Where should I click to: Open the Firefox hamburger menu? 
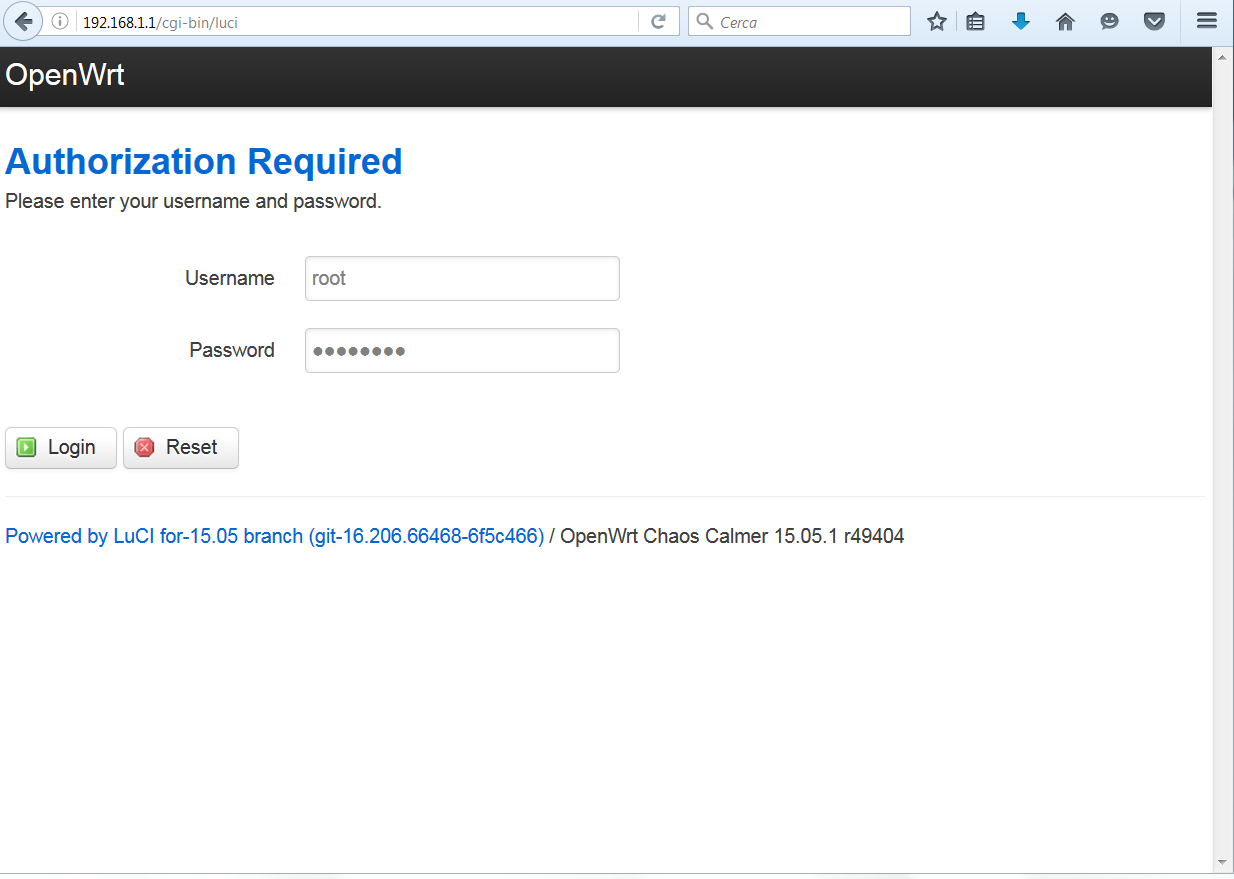point(1207,22)
